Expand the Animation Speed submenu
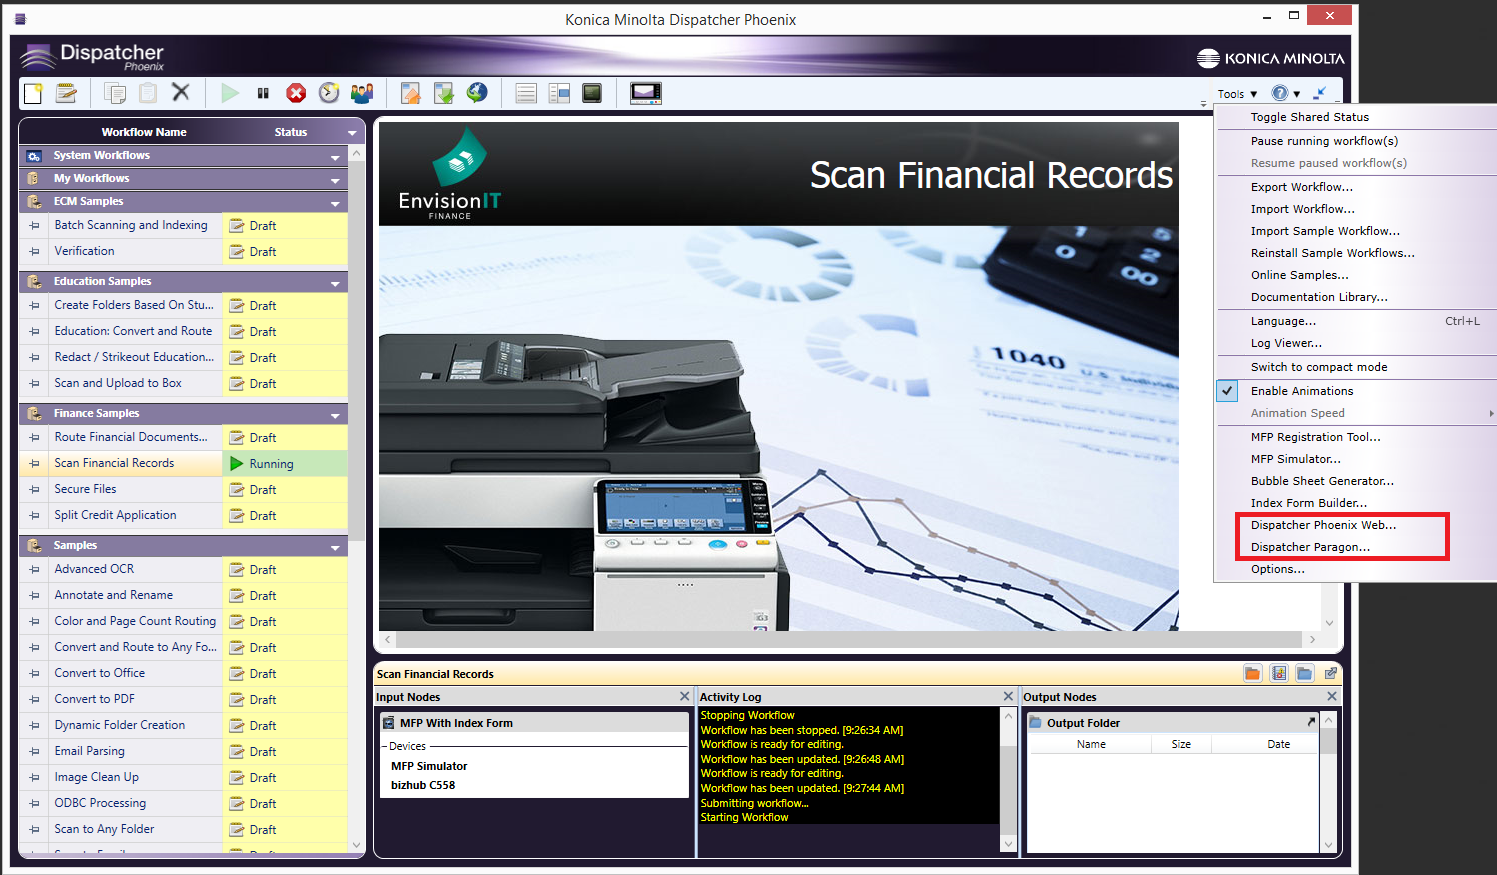This screenshot has height=875, width=1497. (1491, 413)
